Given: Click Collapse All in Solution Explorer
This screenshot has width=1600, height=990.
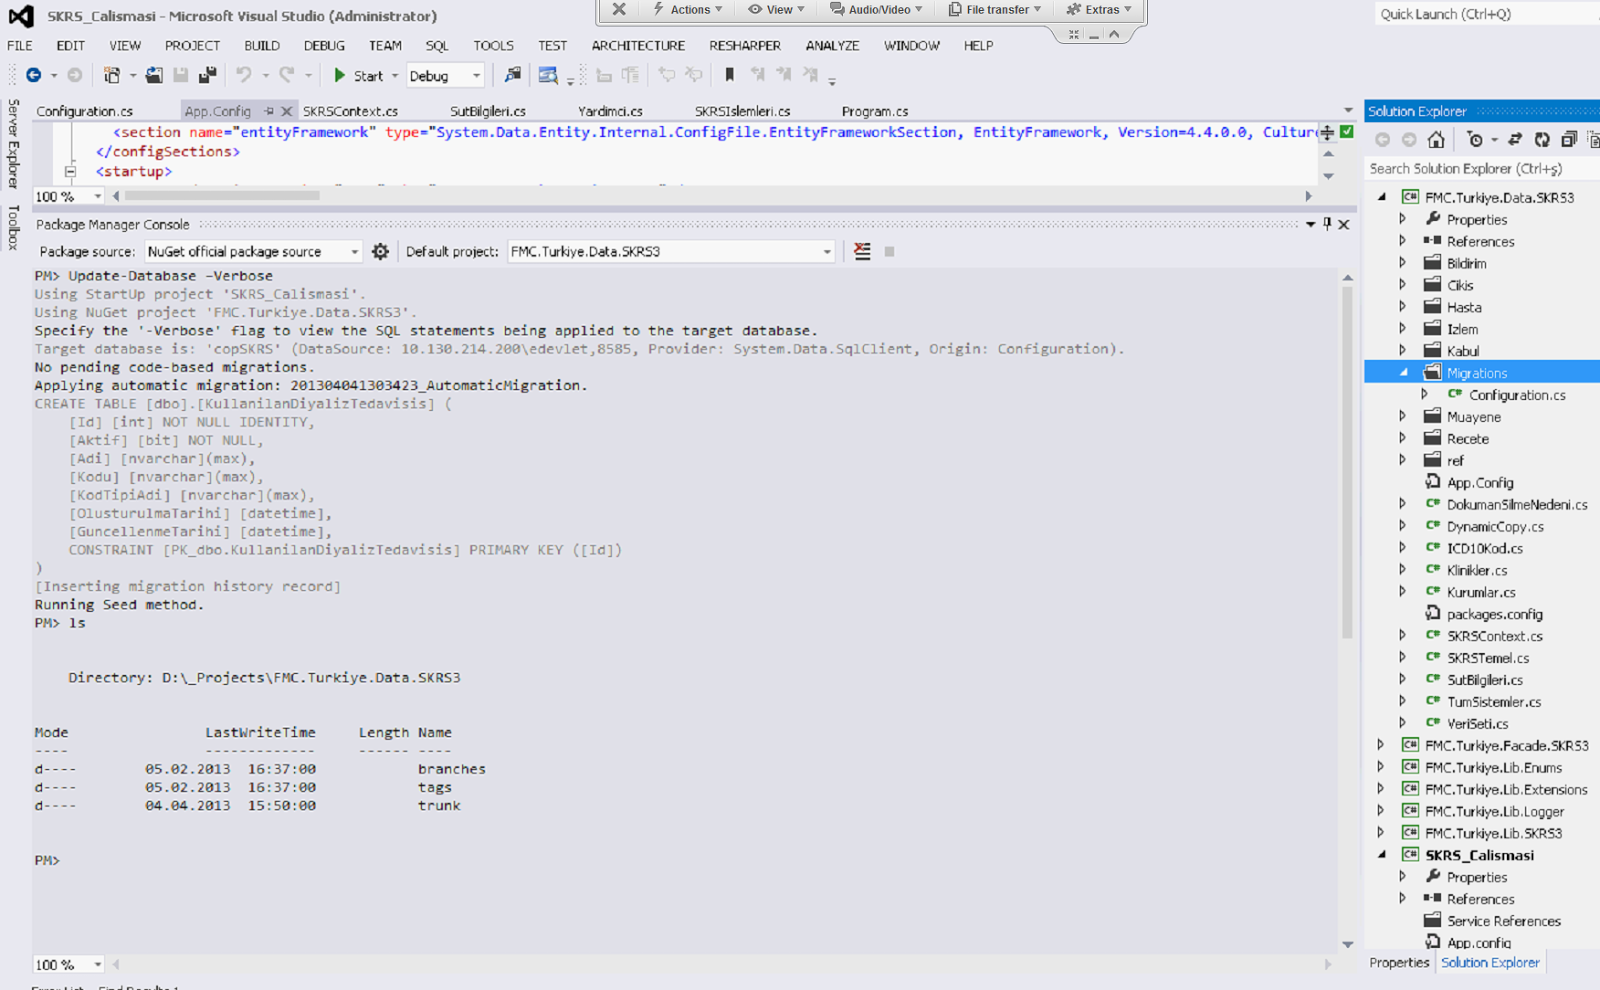Looking at the screenshot, I should [x=1568, y=140].
